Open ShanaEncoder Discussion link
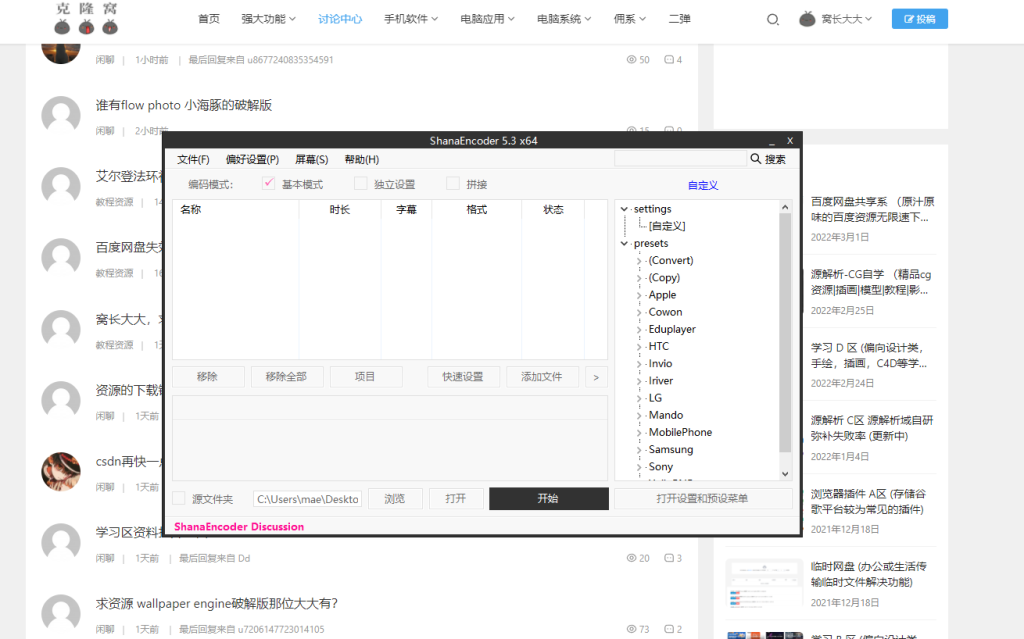 click(x=239, y=527)
